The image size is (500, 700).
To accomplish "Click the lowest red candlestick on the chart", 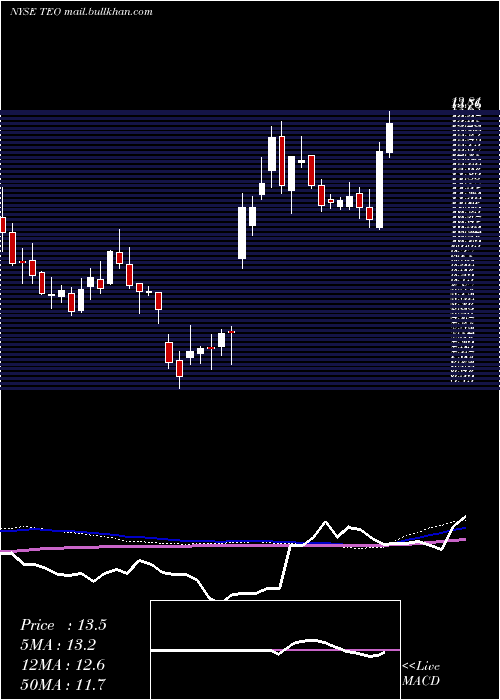I will pyautogui.click(x=179, y=368).
